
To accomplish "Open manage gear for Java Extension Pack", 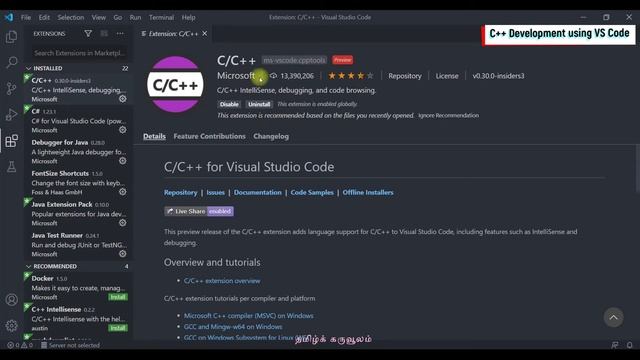I will pos(122,223).
